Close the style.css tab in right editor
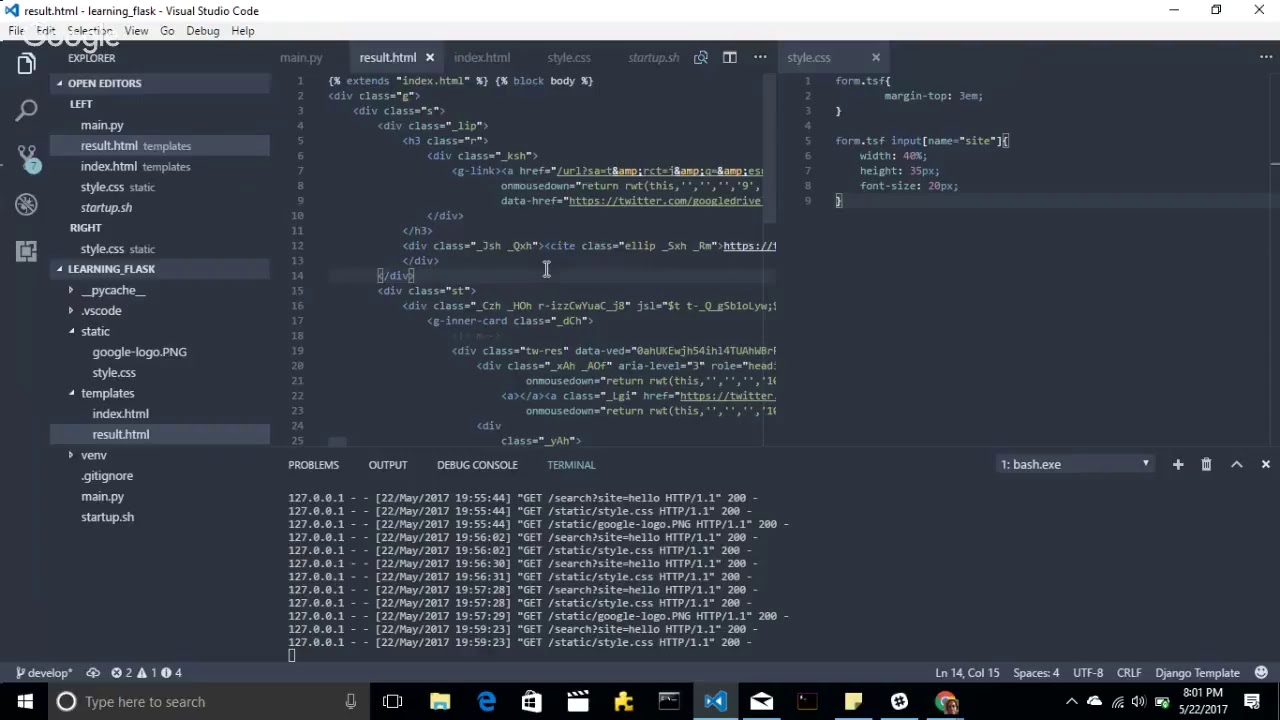The height and width of the screenshot is (720, 1280). point(876,57)
